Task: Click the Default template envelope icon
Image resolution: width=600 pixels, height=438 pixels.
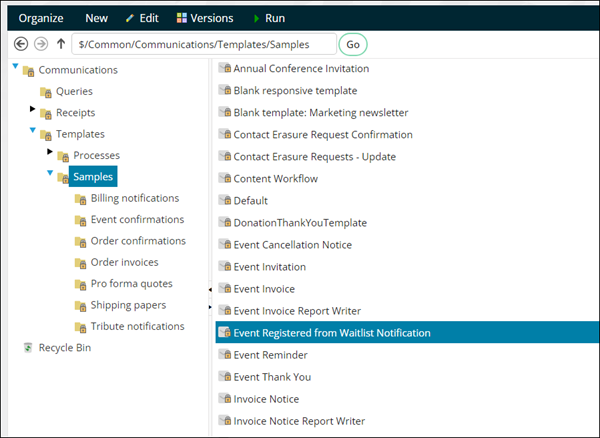Action: [225, 200]
